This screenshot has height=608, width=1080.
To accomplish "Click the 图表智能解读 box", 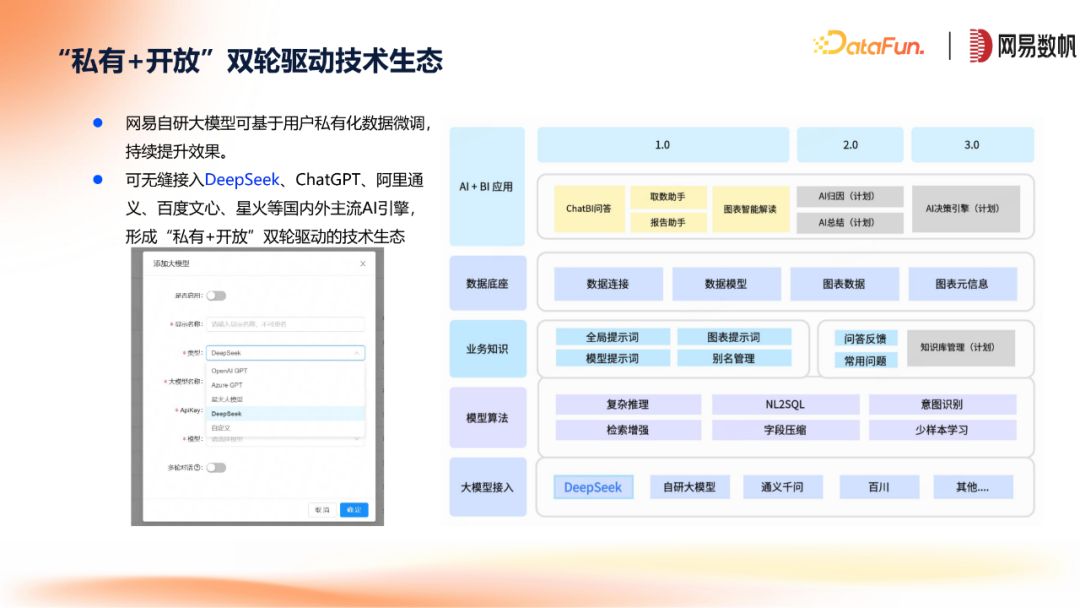I will tap(750, 209).
